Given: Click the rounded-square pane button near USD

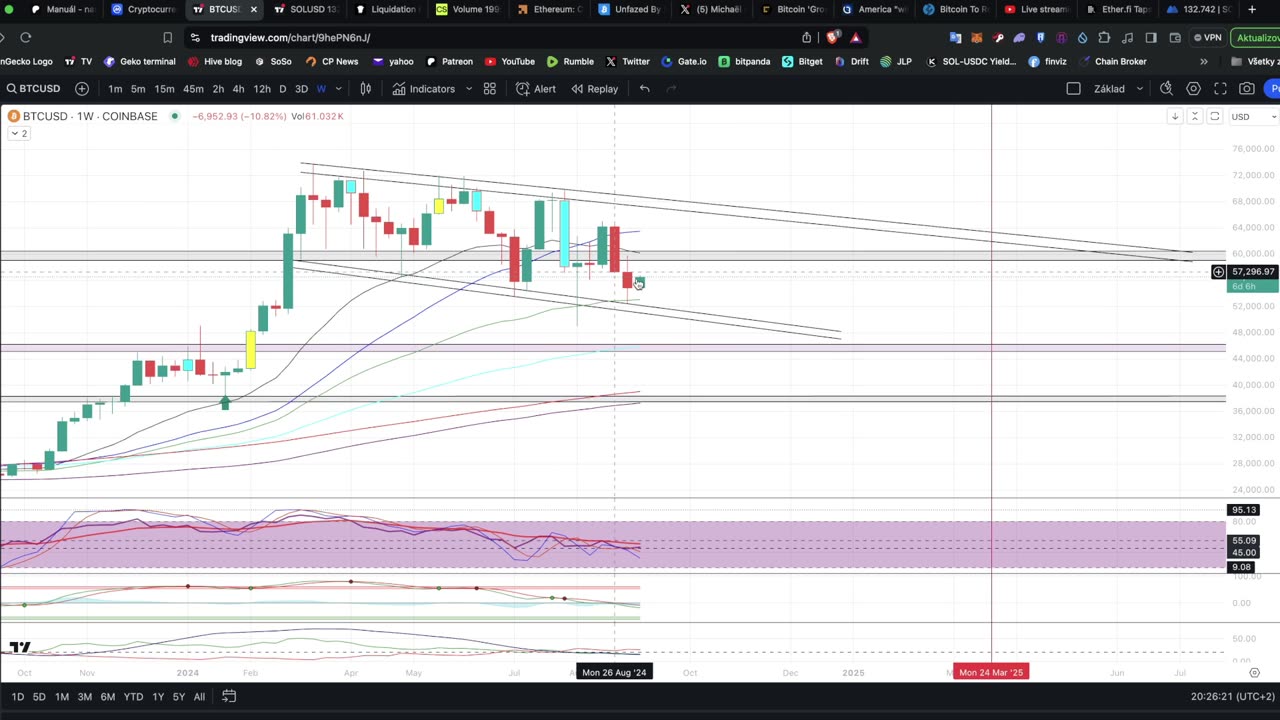Looking at the screenshot, I should [x=1214, y=117].
